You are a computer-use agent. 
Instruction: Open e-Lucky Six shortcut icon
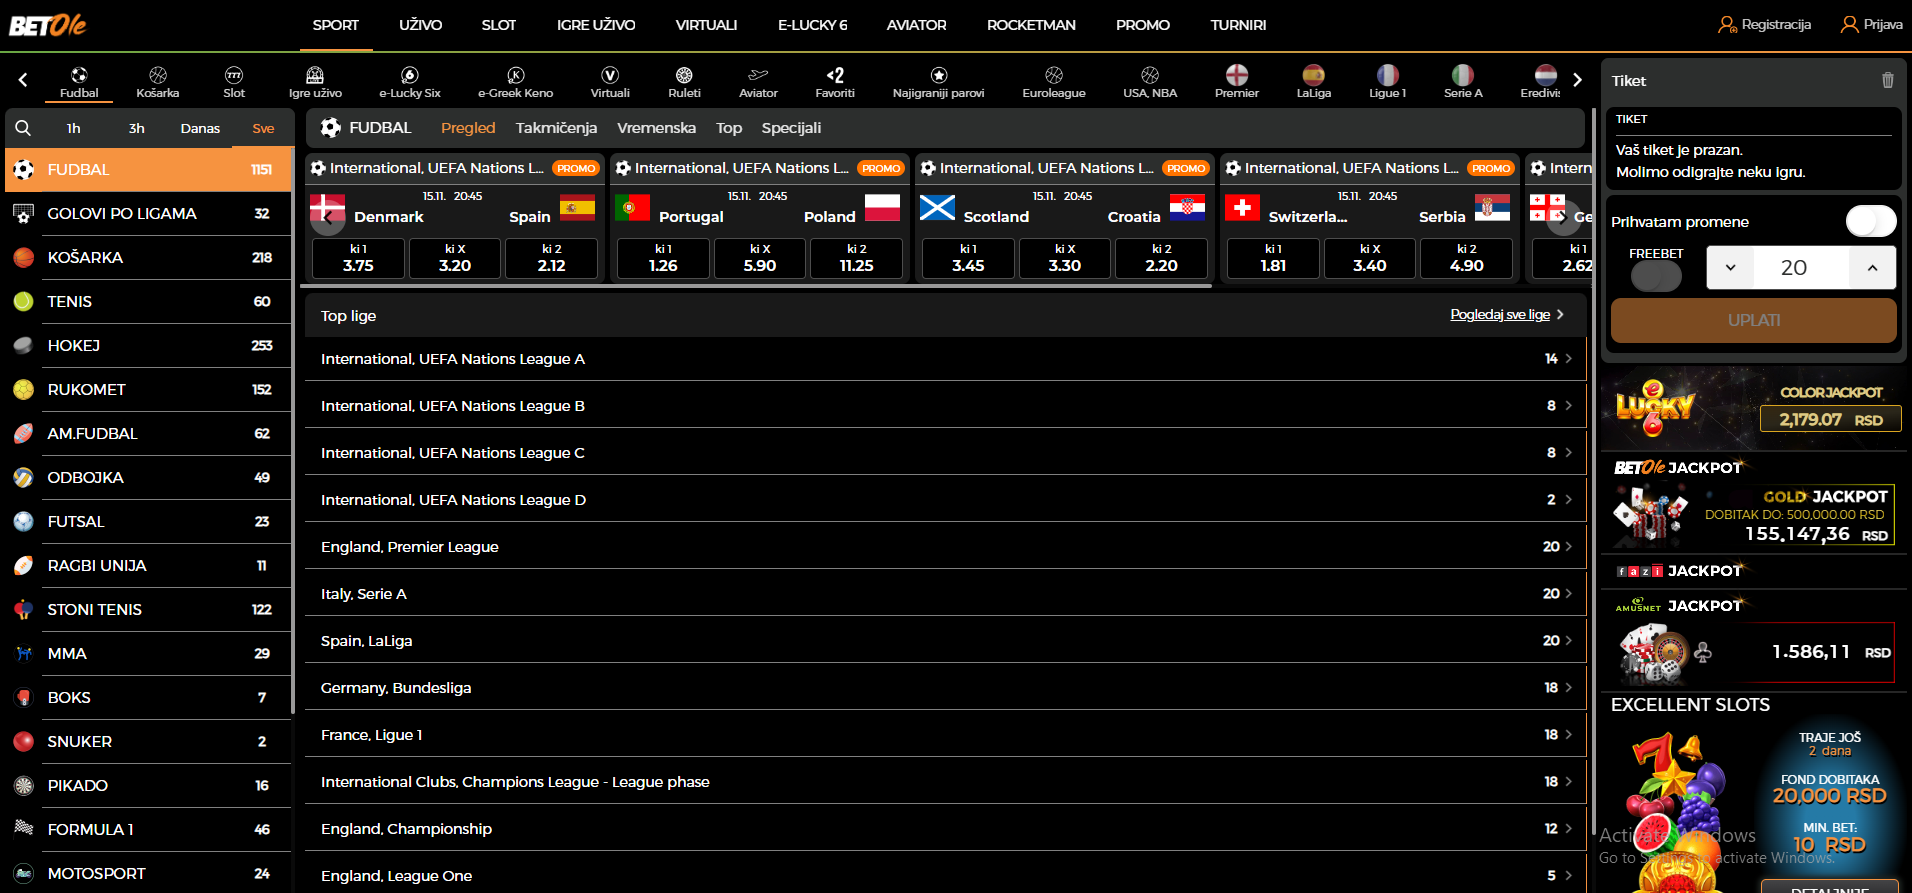410,75
